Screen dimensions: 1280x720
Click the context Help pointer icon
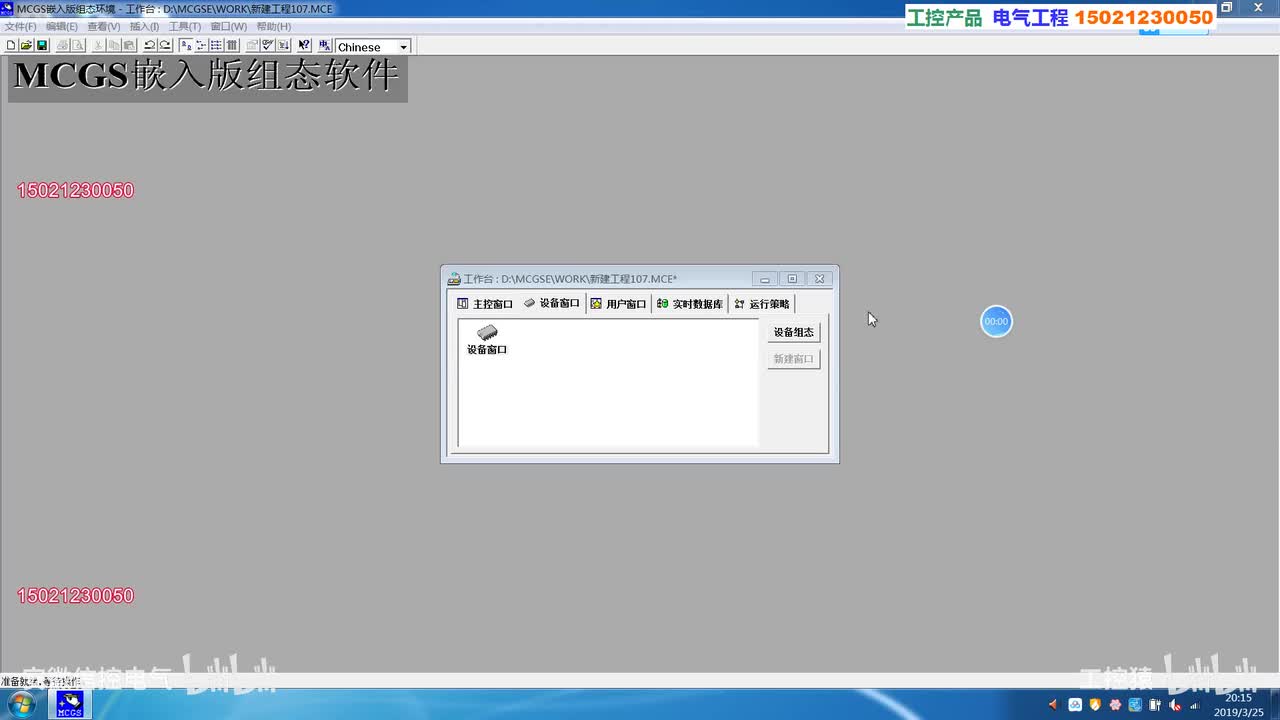[304, 46]
